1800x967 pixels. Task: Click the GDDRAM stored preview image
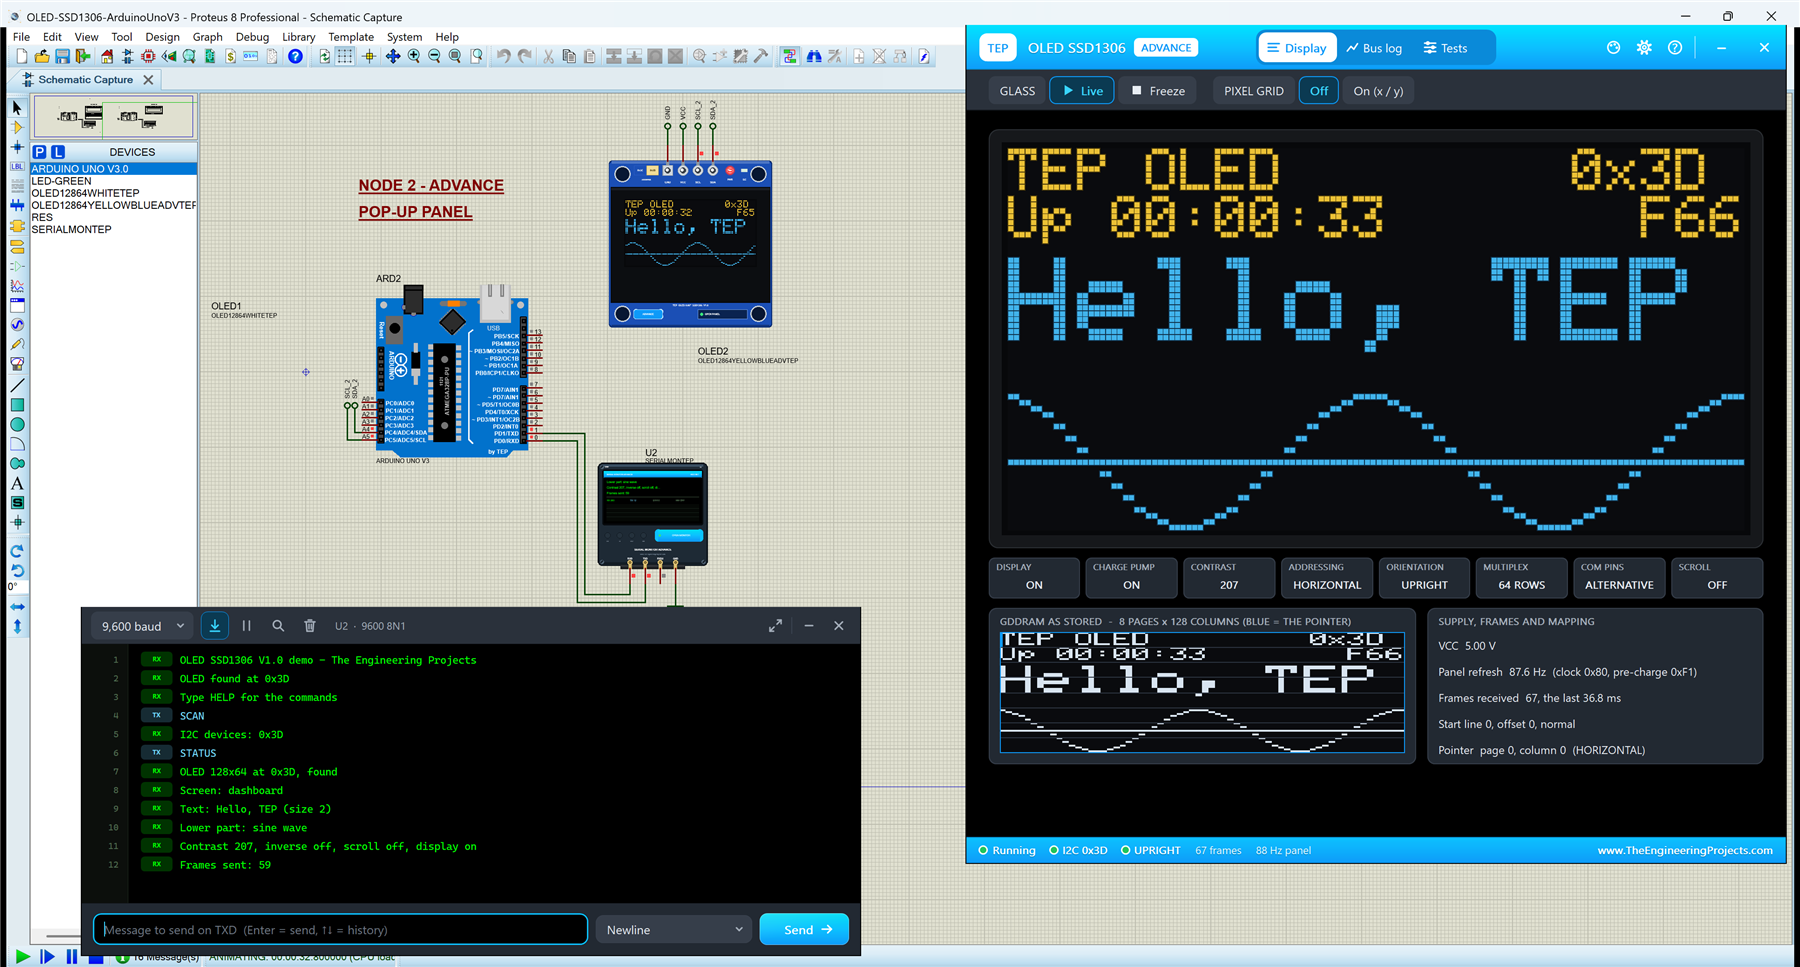[x=1202, y=692]
